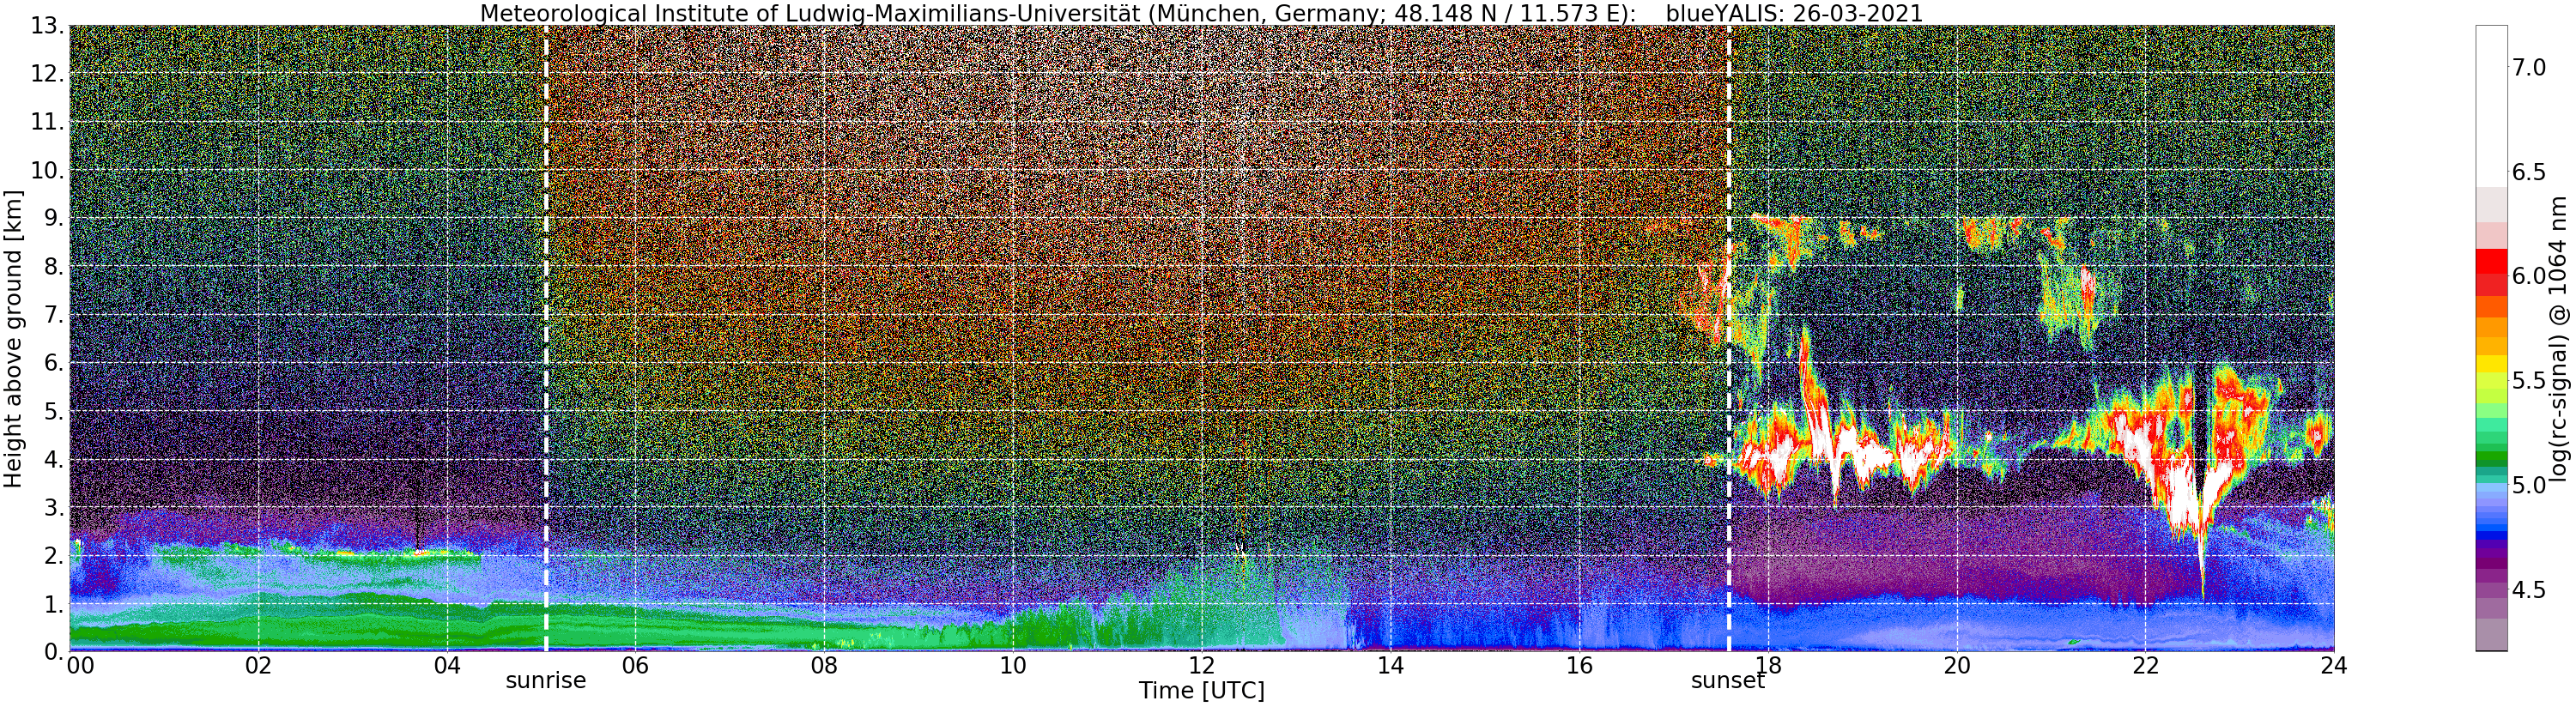Click the 'sunrise' label below the axis
Viewport: 2576px width, 707px height.
(545, 681)
